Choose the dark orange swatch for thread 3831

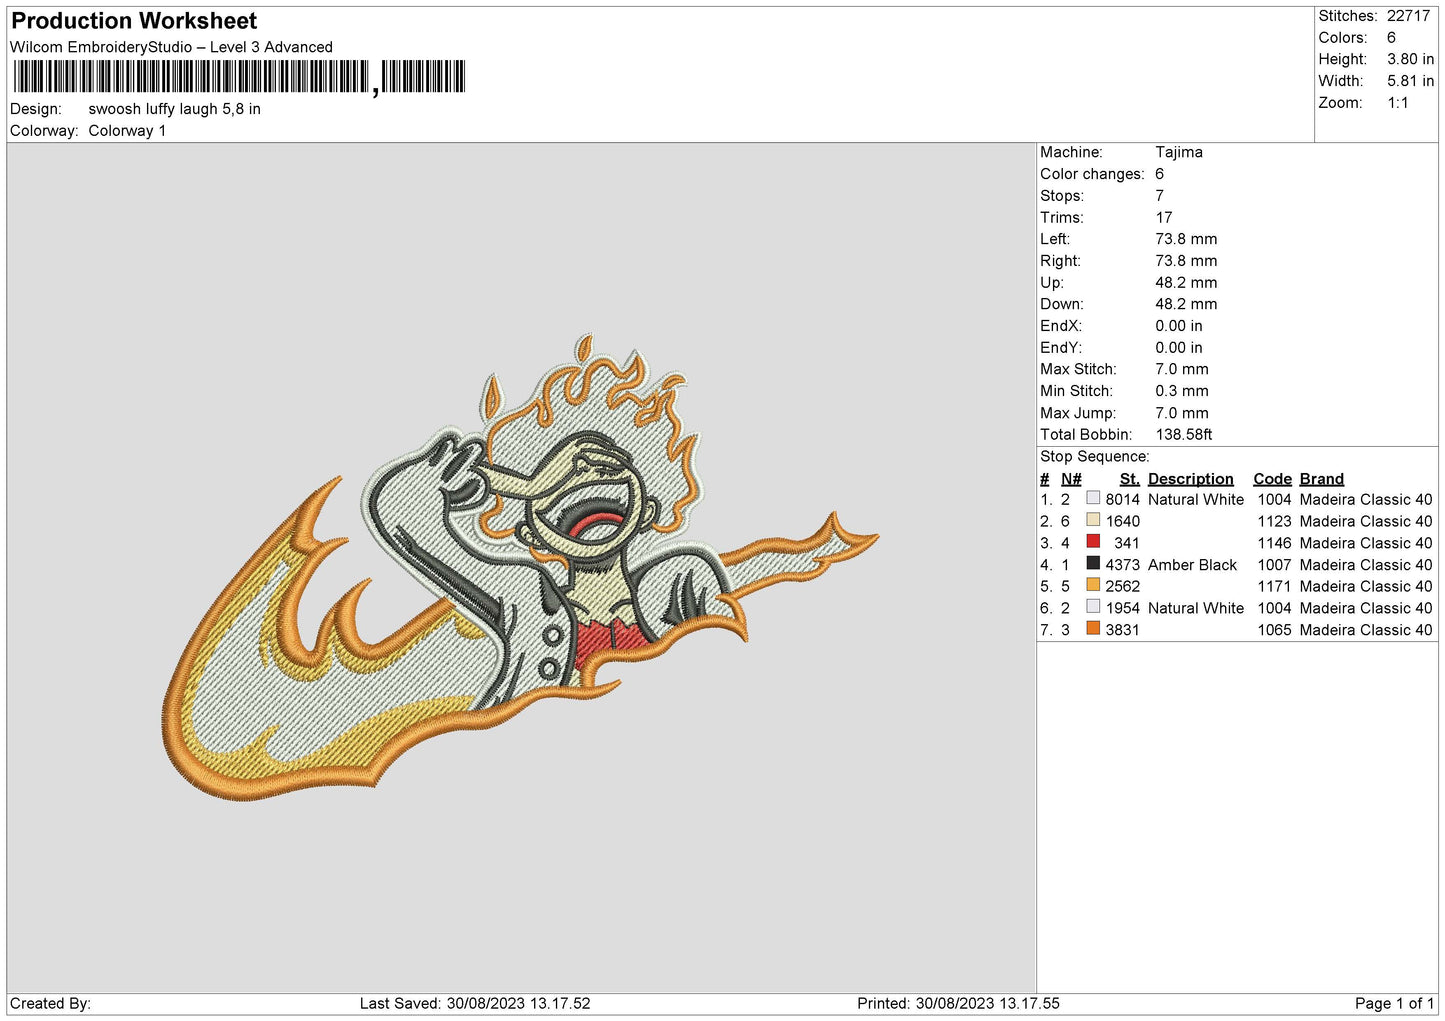1093,629
